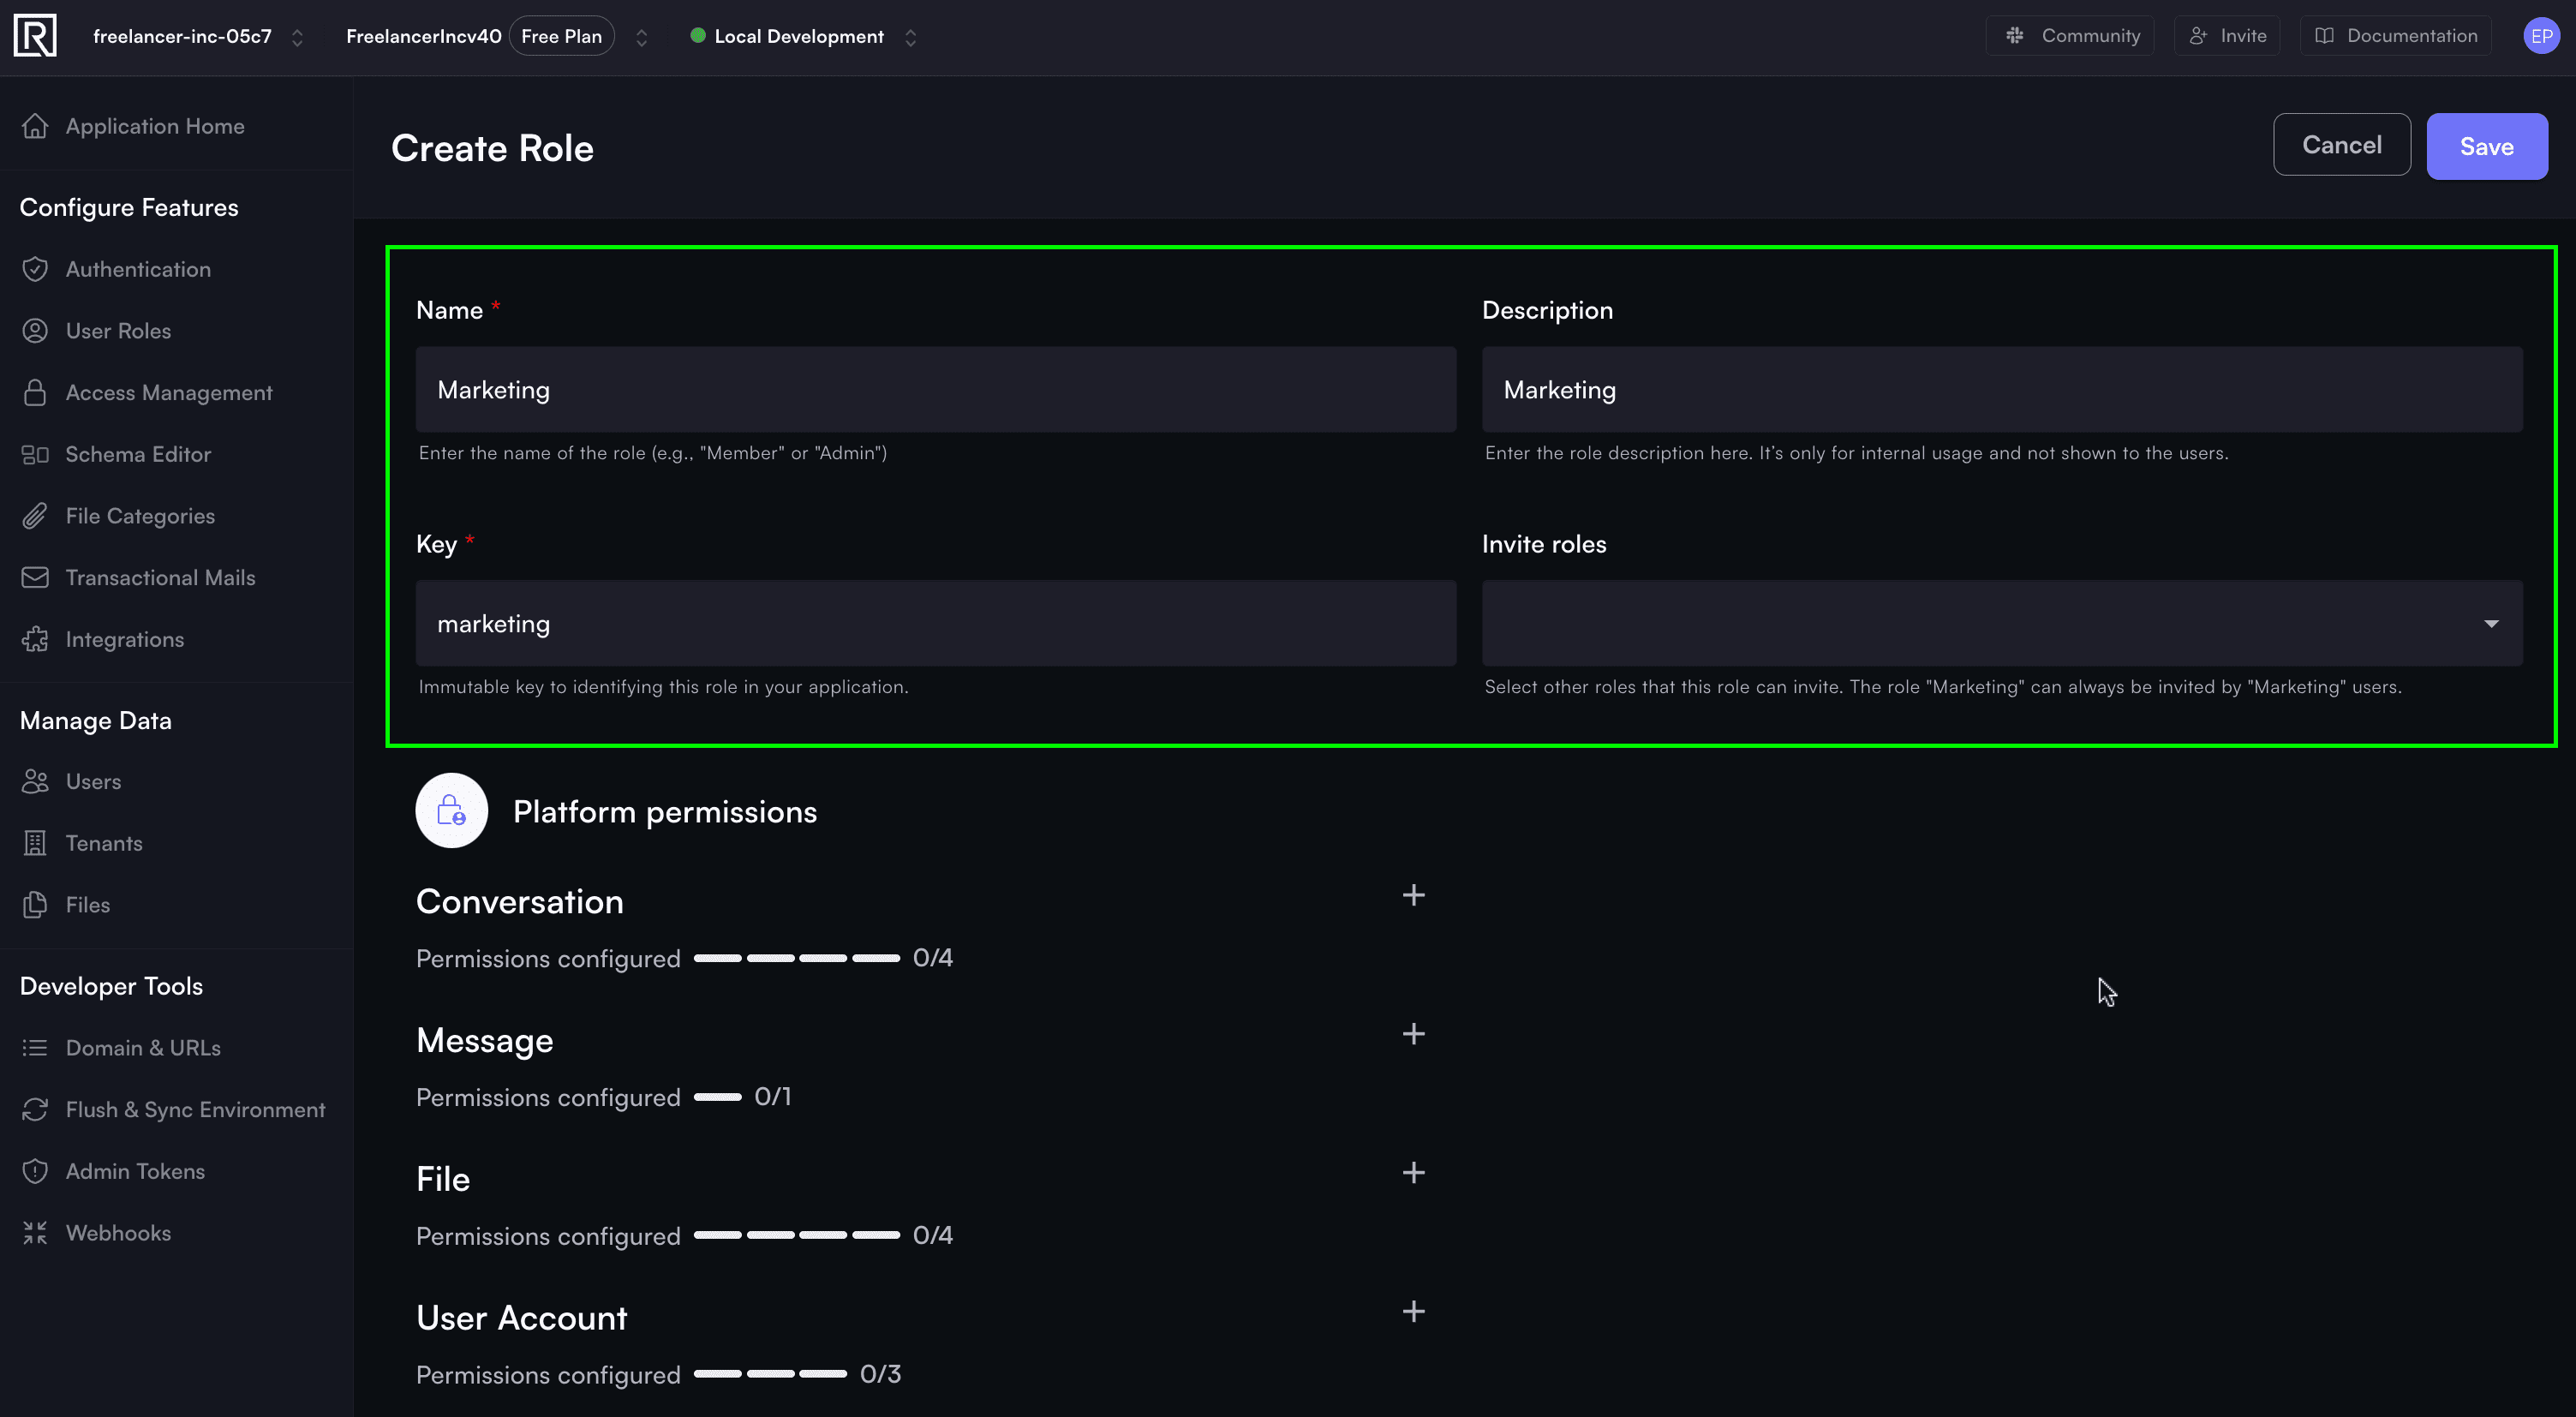Click the Application Home house icon
Image resolution: width=2576 pixels, height=1417 pixels.
pos(35,126)
